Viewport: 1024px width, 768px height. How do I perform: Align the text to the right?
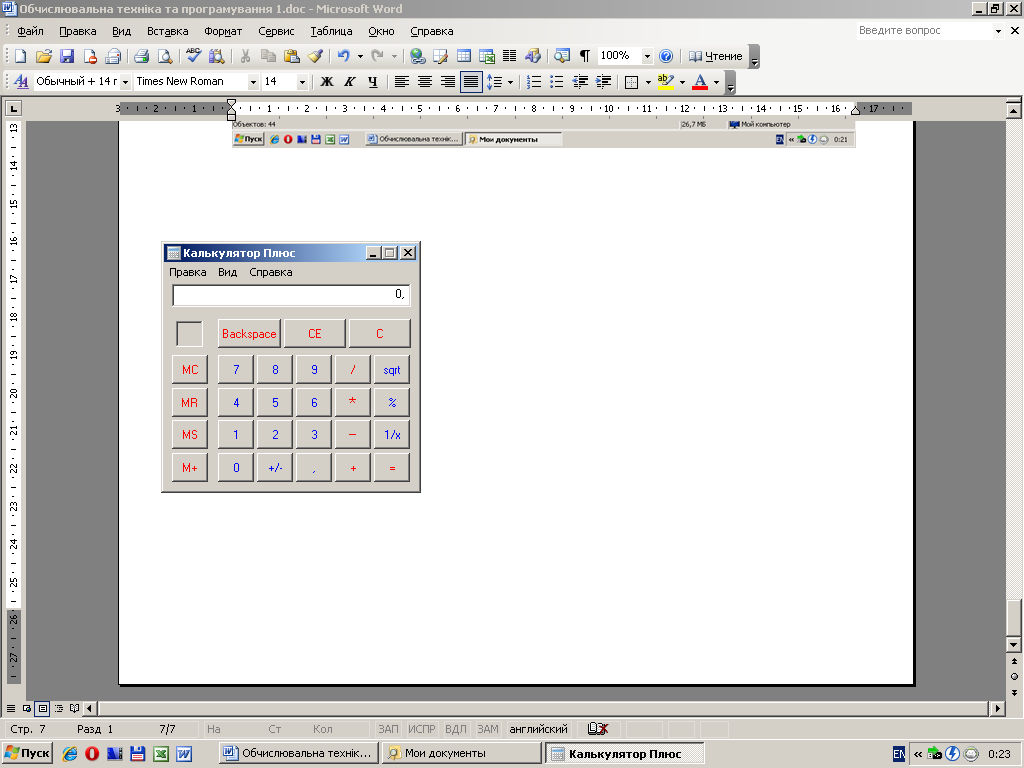click(448, 82)
